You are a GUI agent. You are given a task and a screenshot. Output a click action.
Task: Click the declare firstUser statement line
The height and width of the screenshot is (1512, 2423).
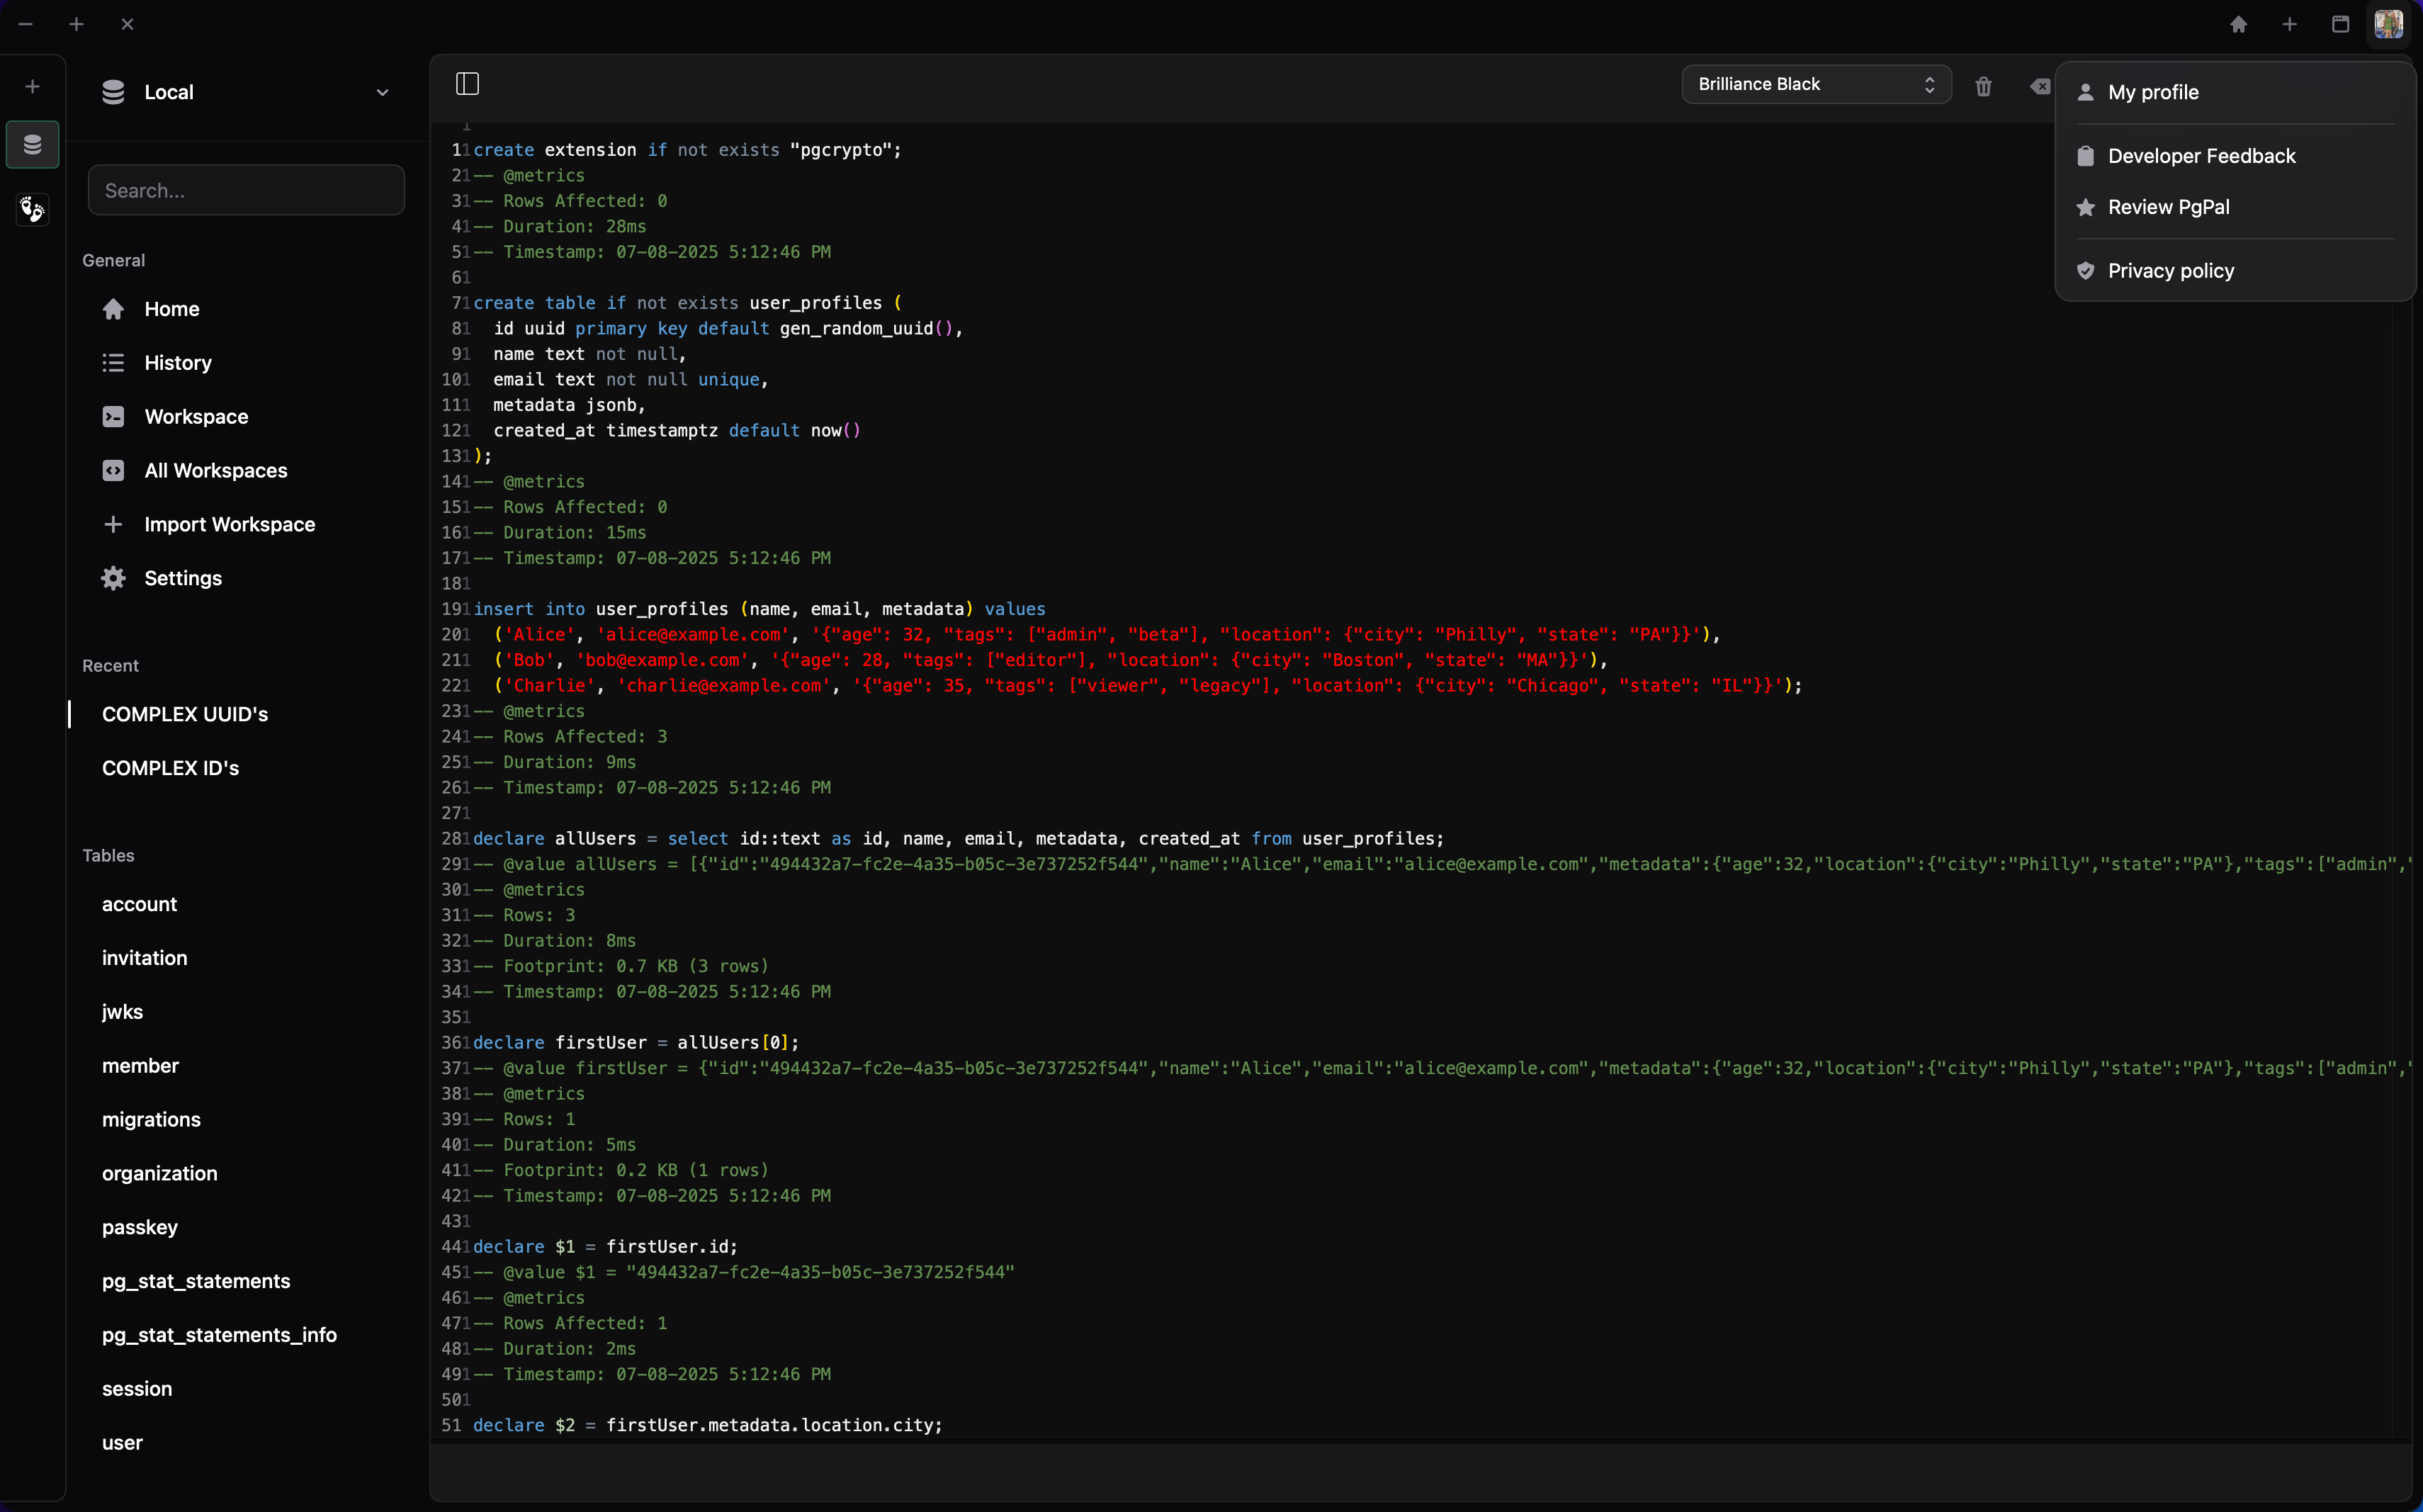[x=636, y=1043]
